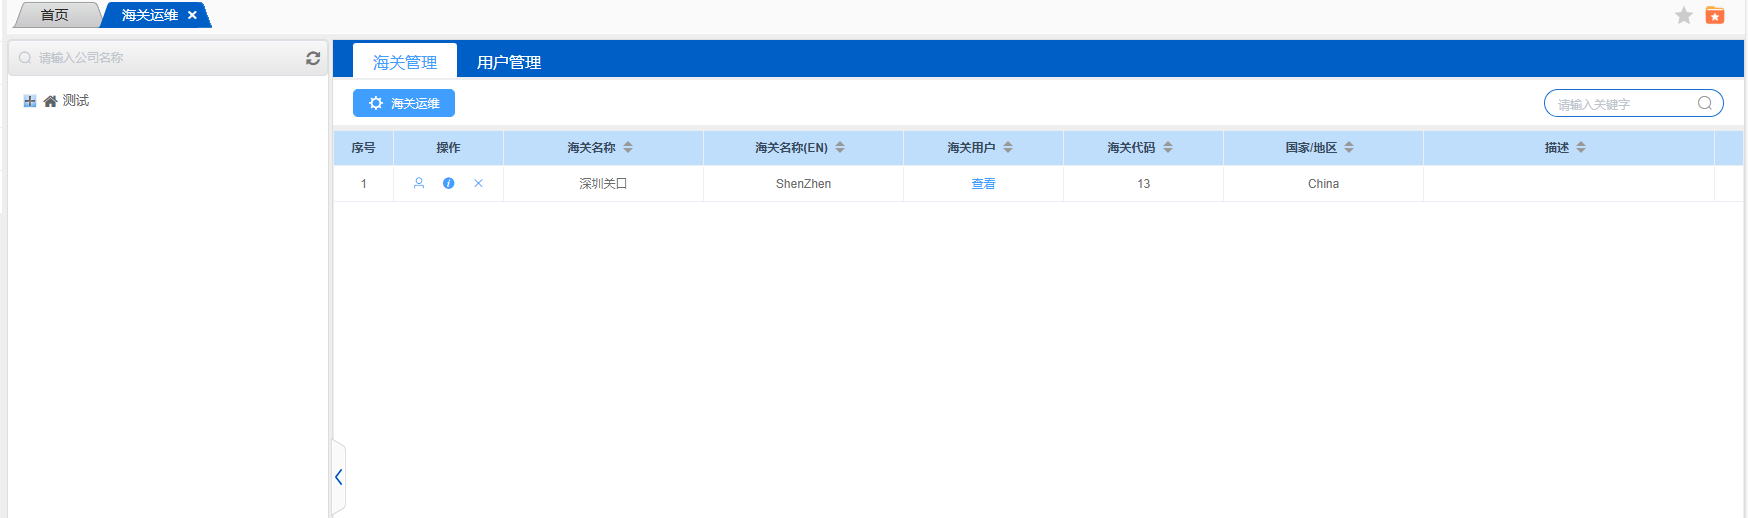
Task: Click the 深圳关口 cell
Action: 603,184
